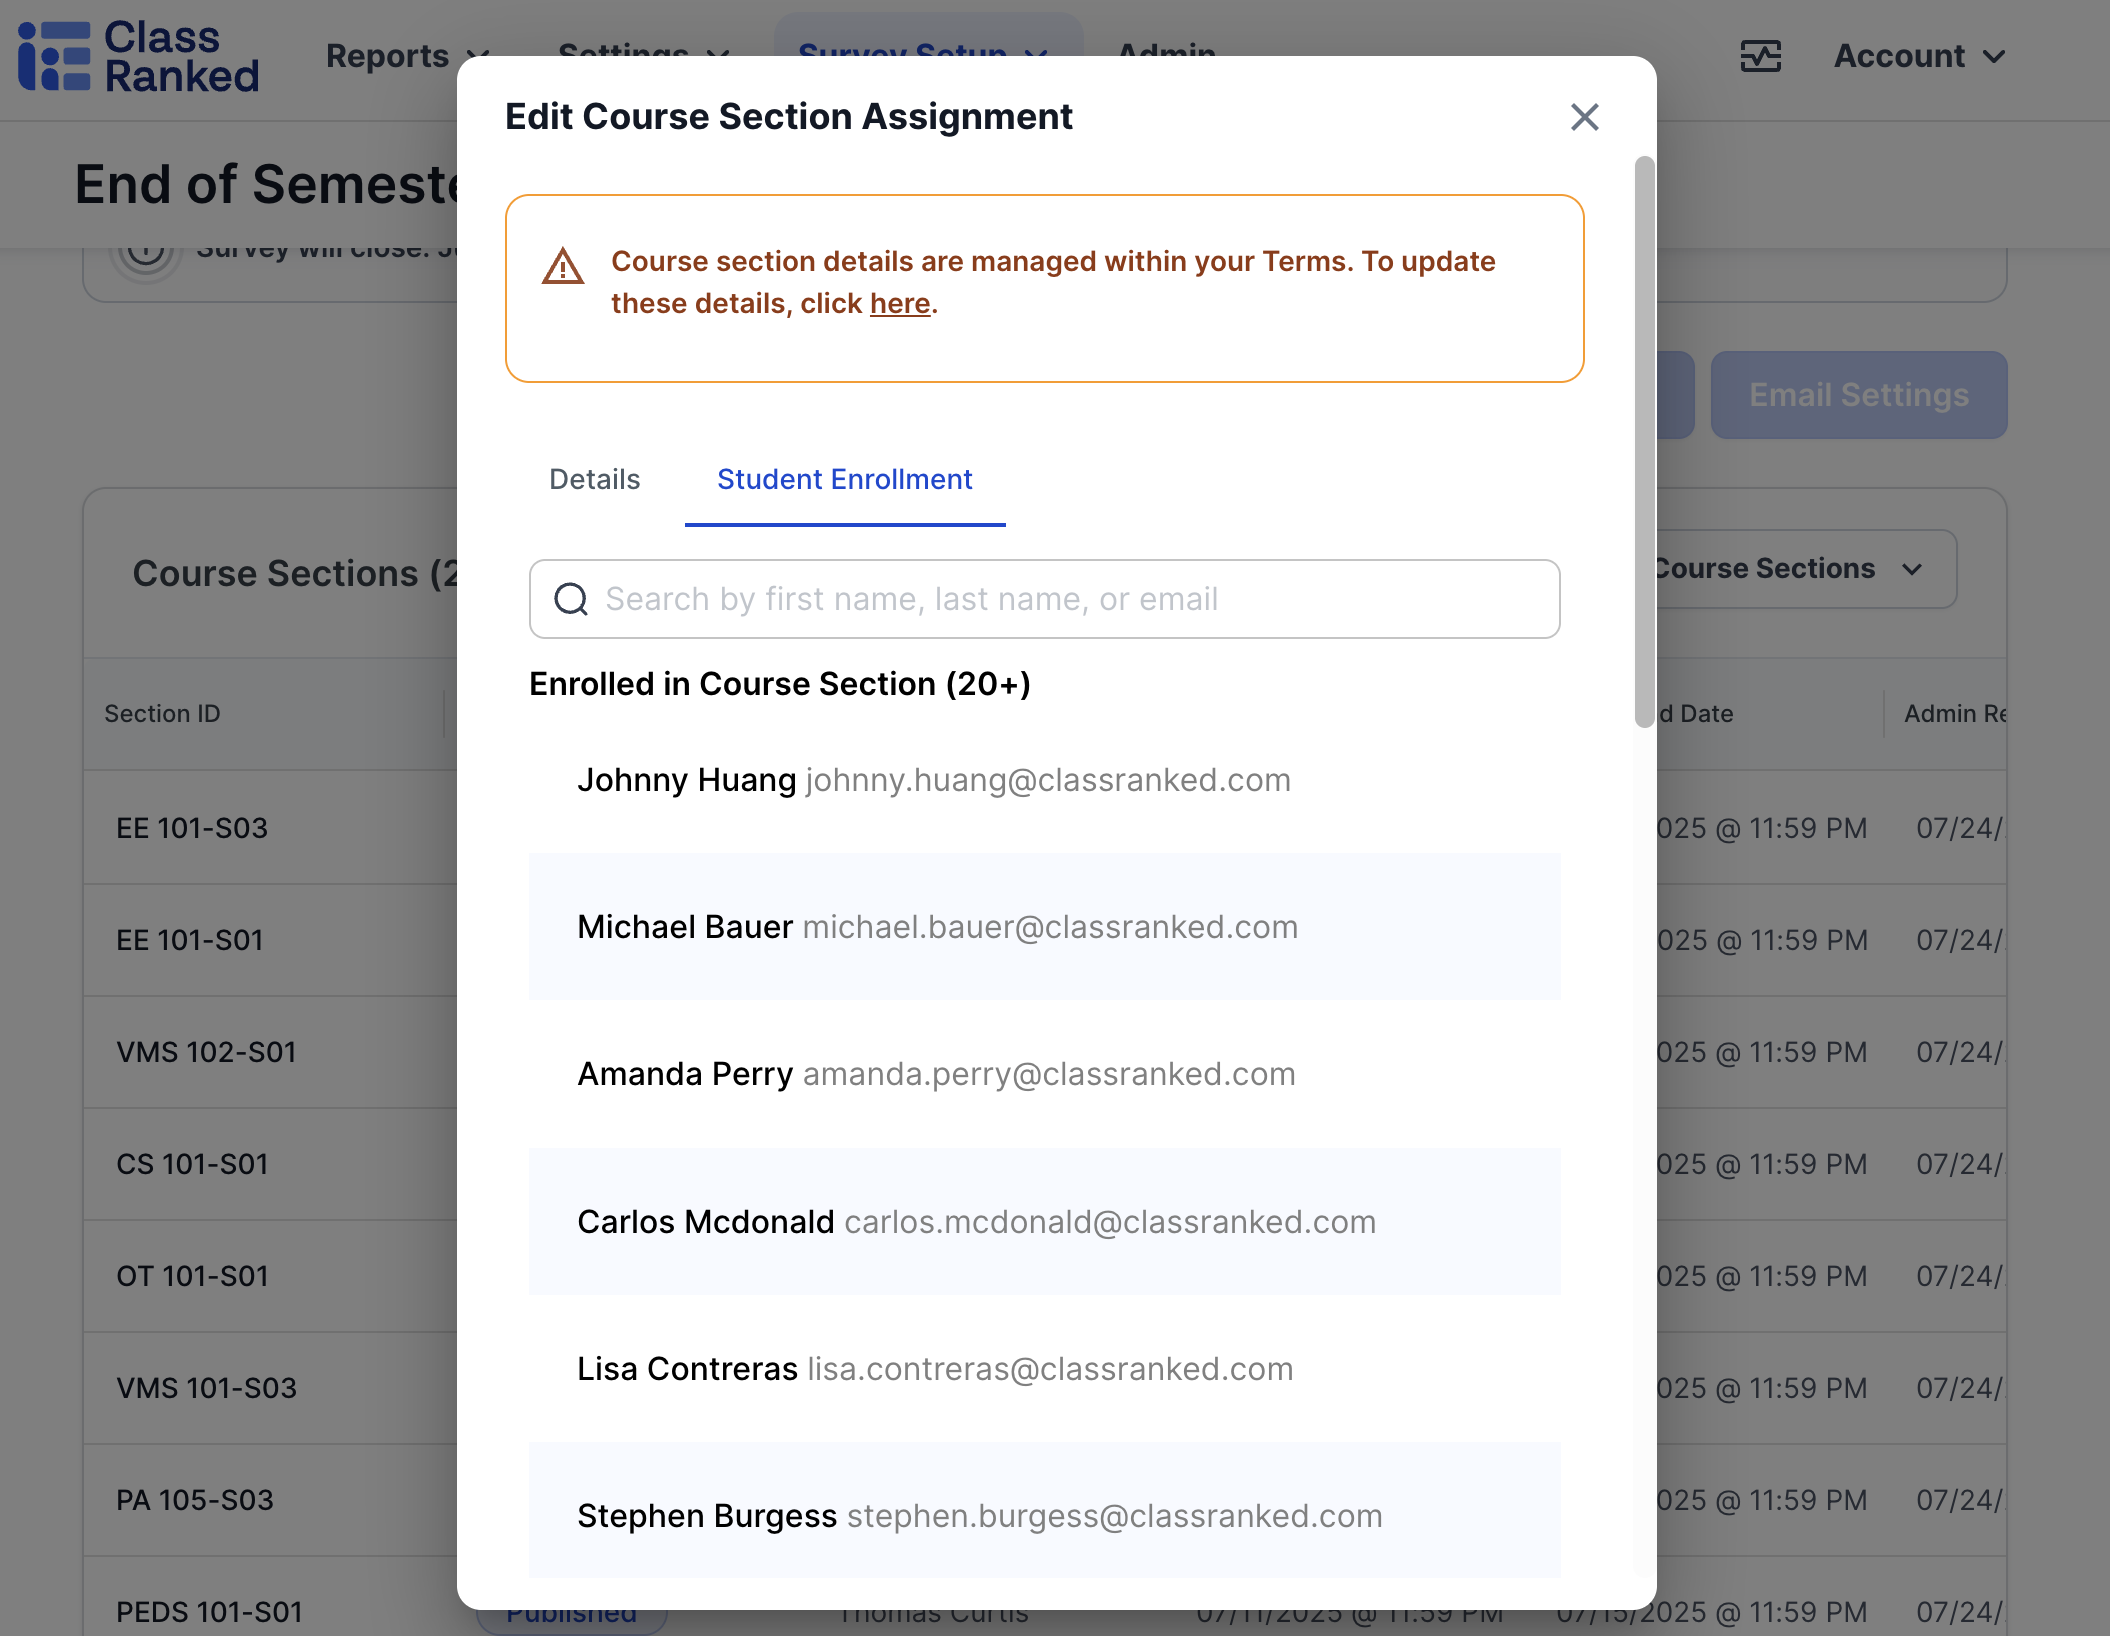Image resolution: width=2110 pixels, height=1636 pixels.
Task: Open the activity monitor icon in header
Action: 1760,56
